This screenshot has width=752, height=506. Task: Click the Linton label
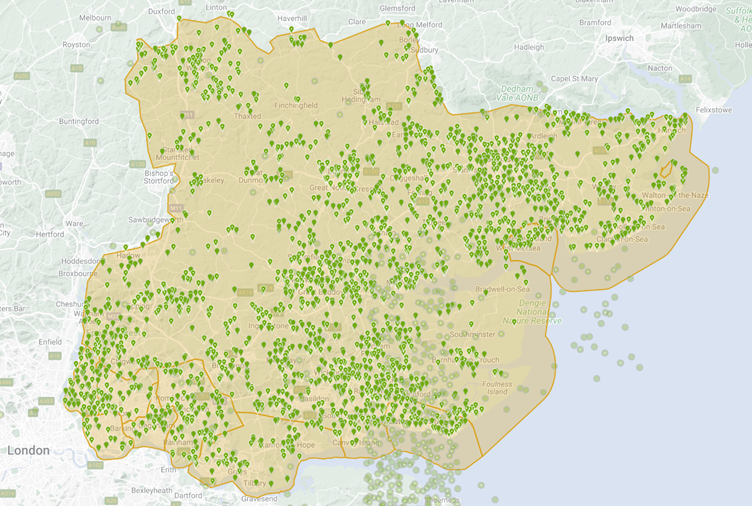[x=216, y=7]
